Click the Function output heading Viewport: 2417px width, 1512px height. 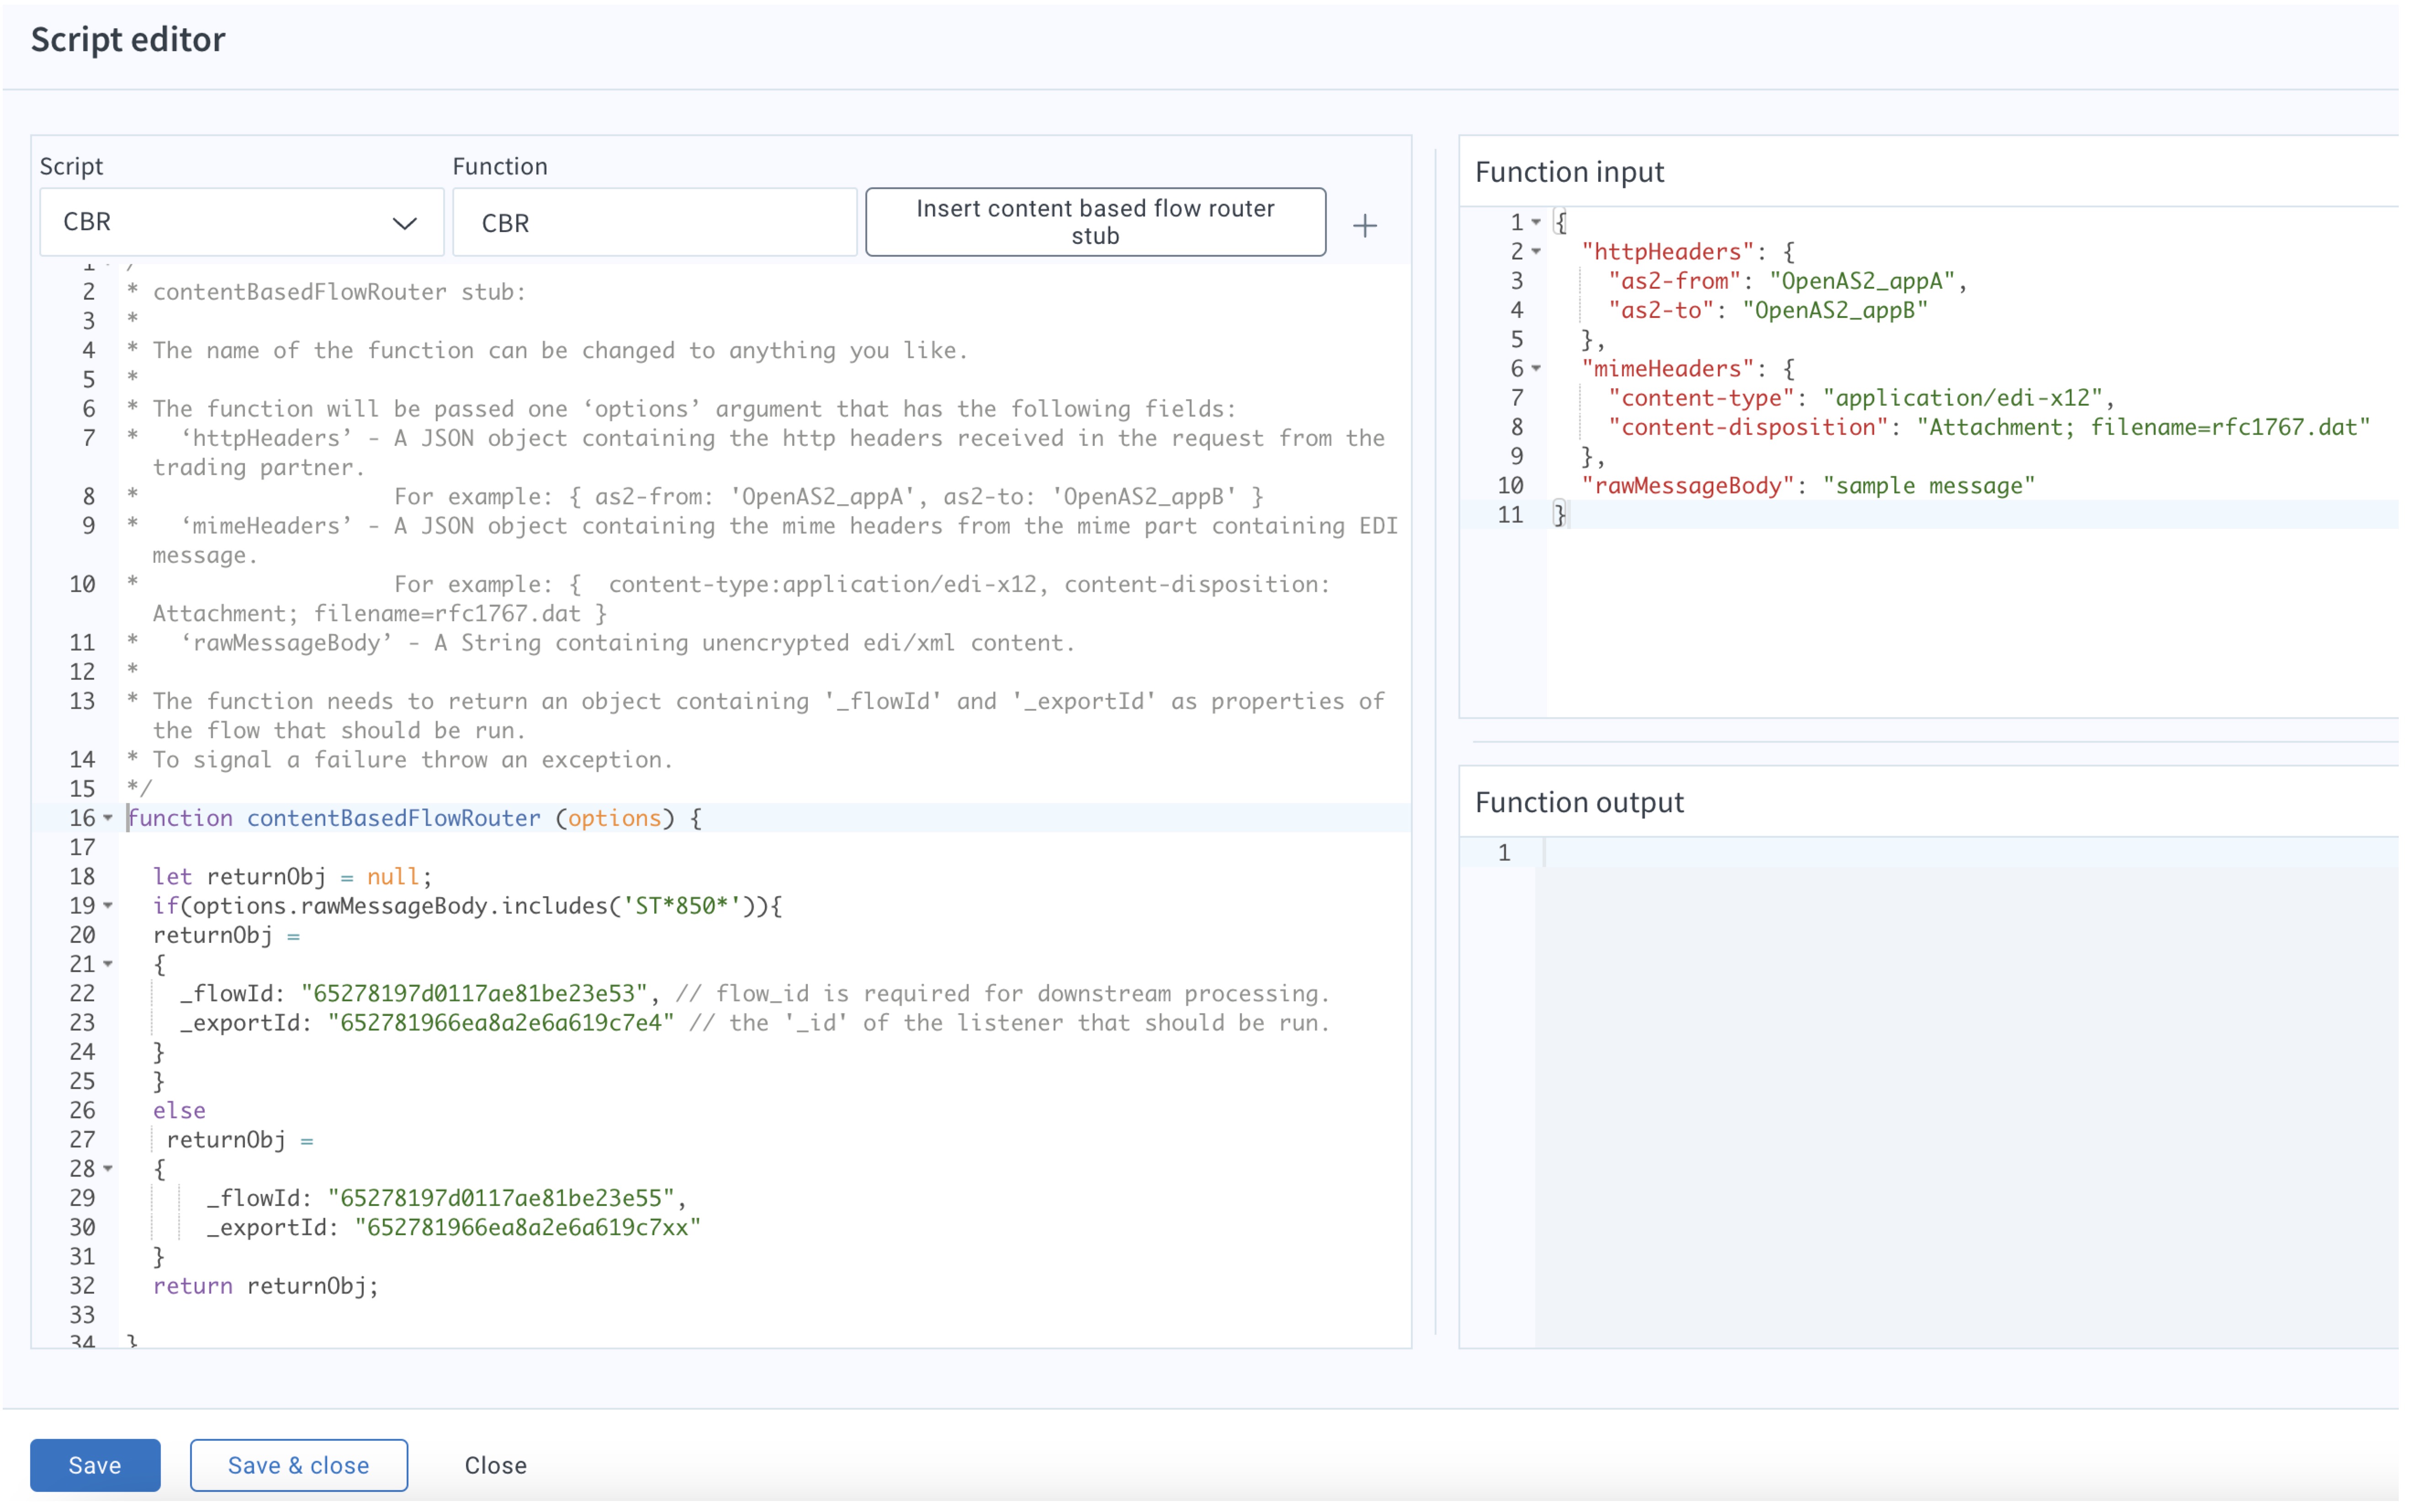(1579, 802)
